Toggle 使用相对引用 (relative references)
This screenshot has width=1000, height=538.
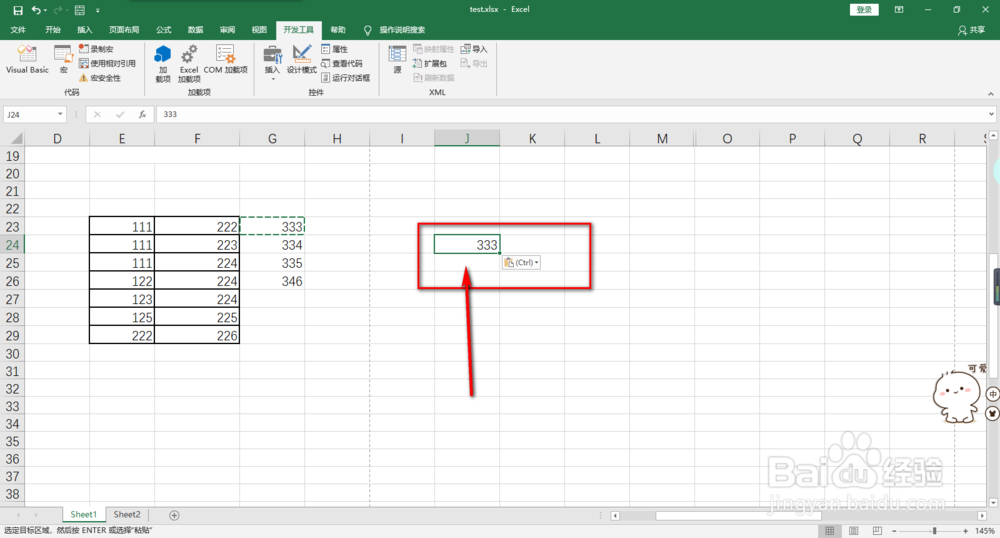[x=107, y=63]
